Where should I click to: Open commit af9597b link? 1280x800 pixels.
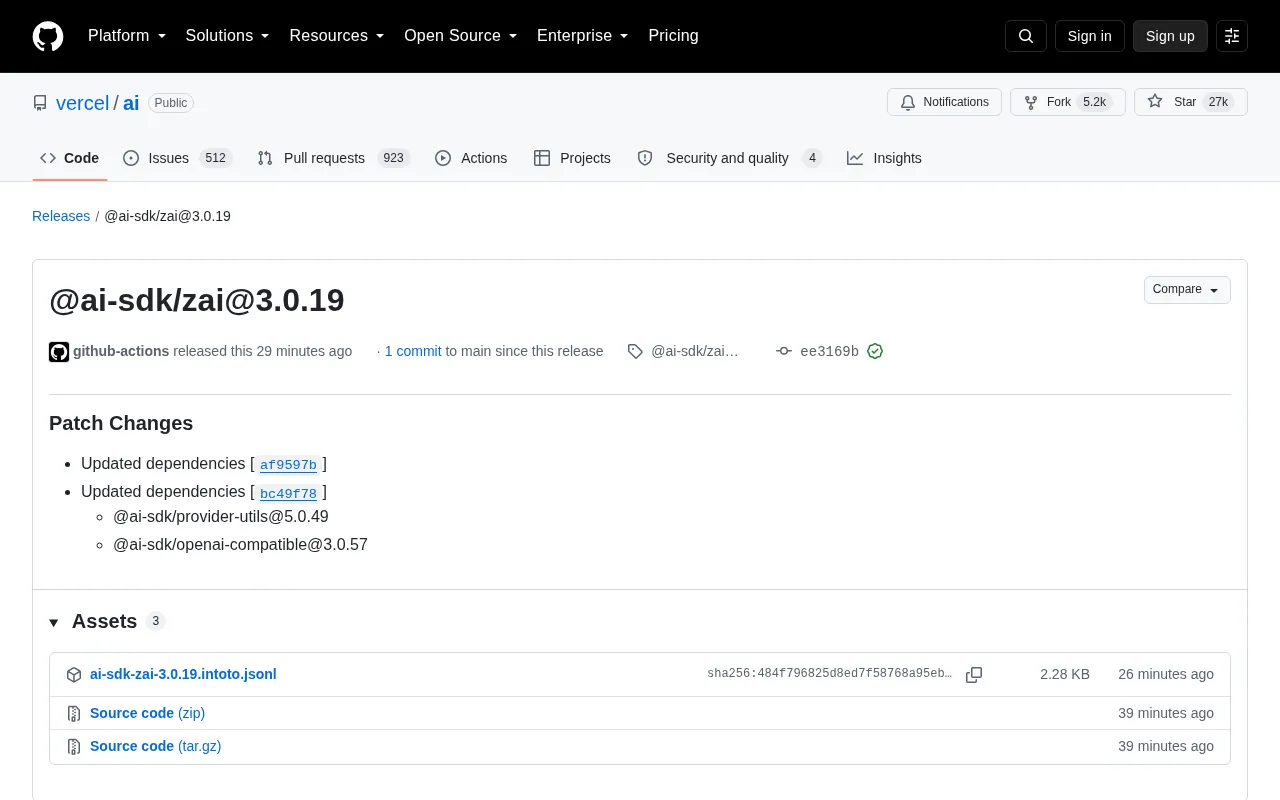point(288,465)
